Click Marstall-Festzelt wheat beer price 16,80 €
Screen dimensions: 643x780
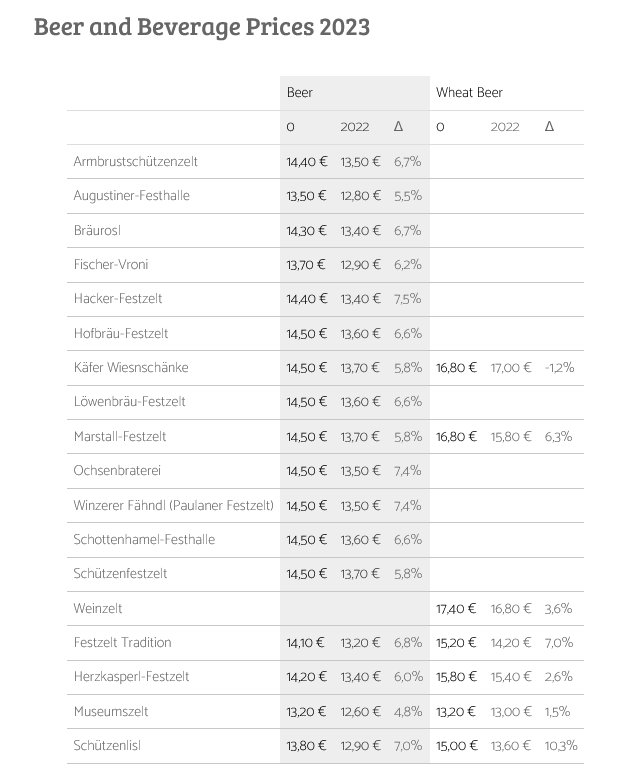pyautogui.click(x=457, y=437)
